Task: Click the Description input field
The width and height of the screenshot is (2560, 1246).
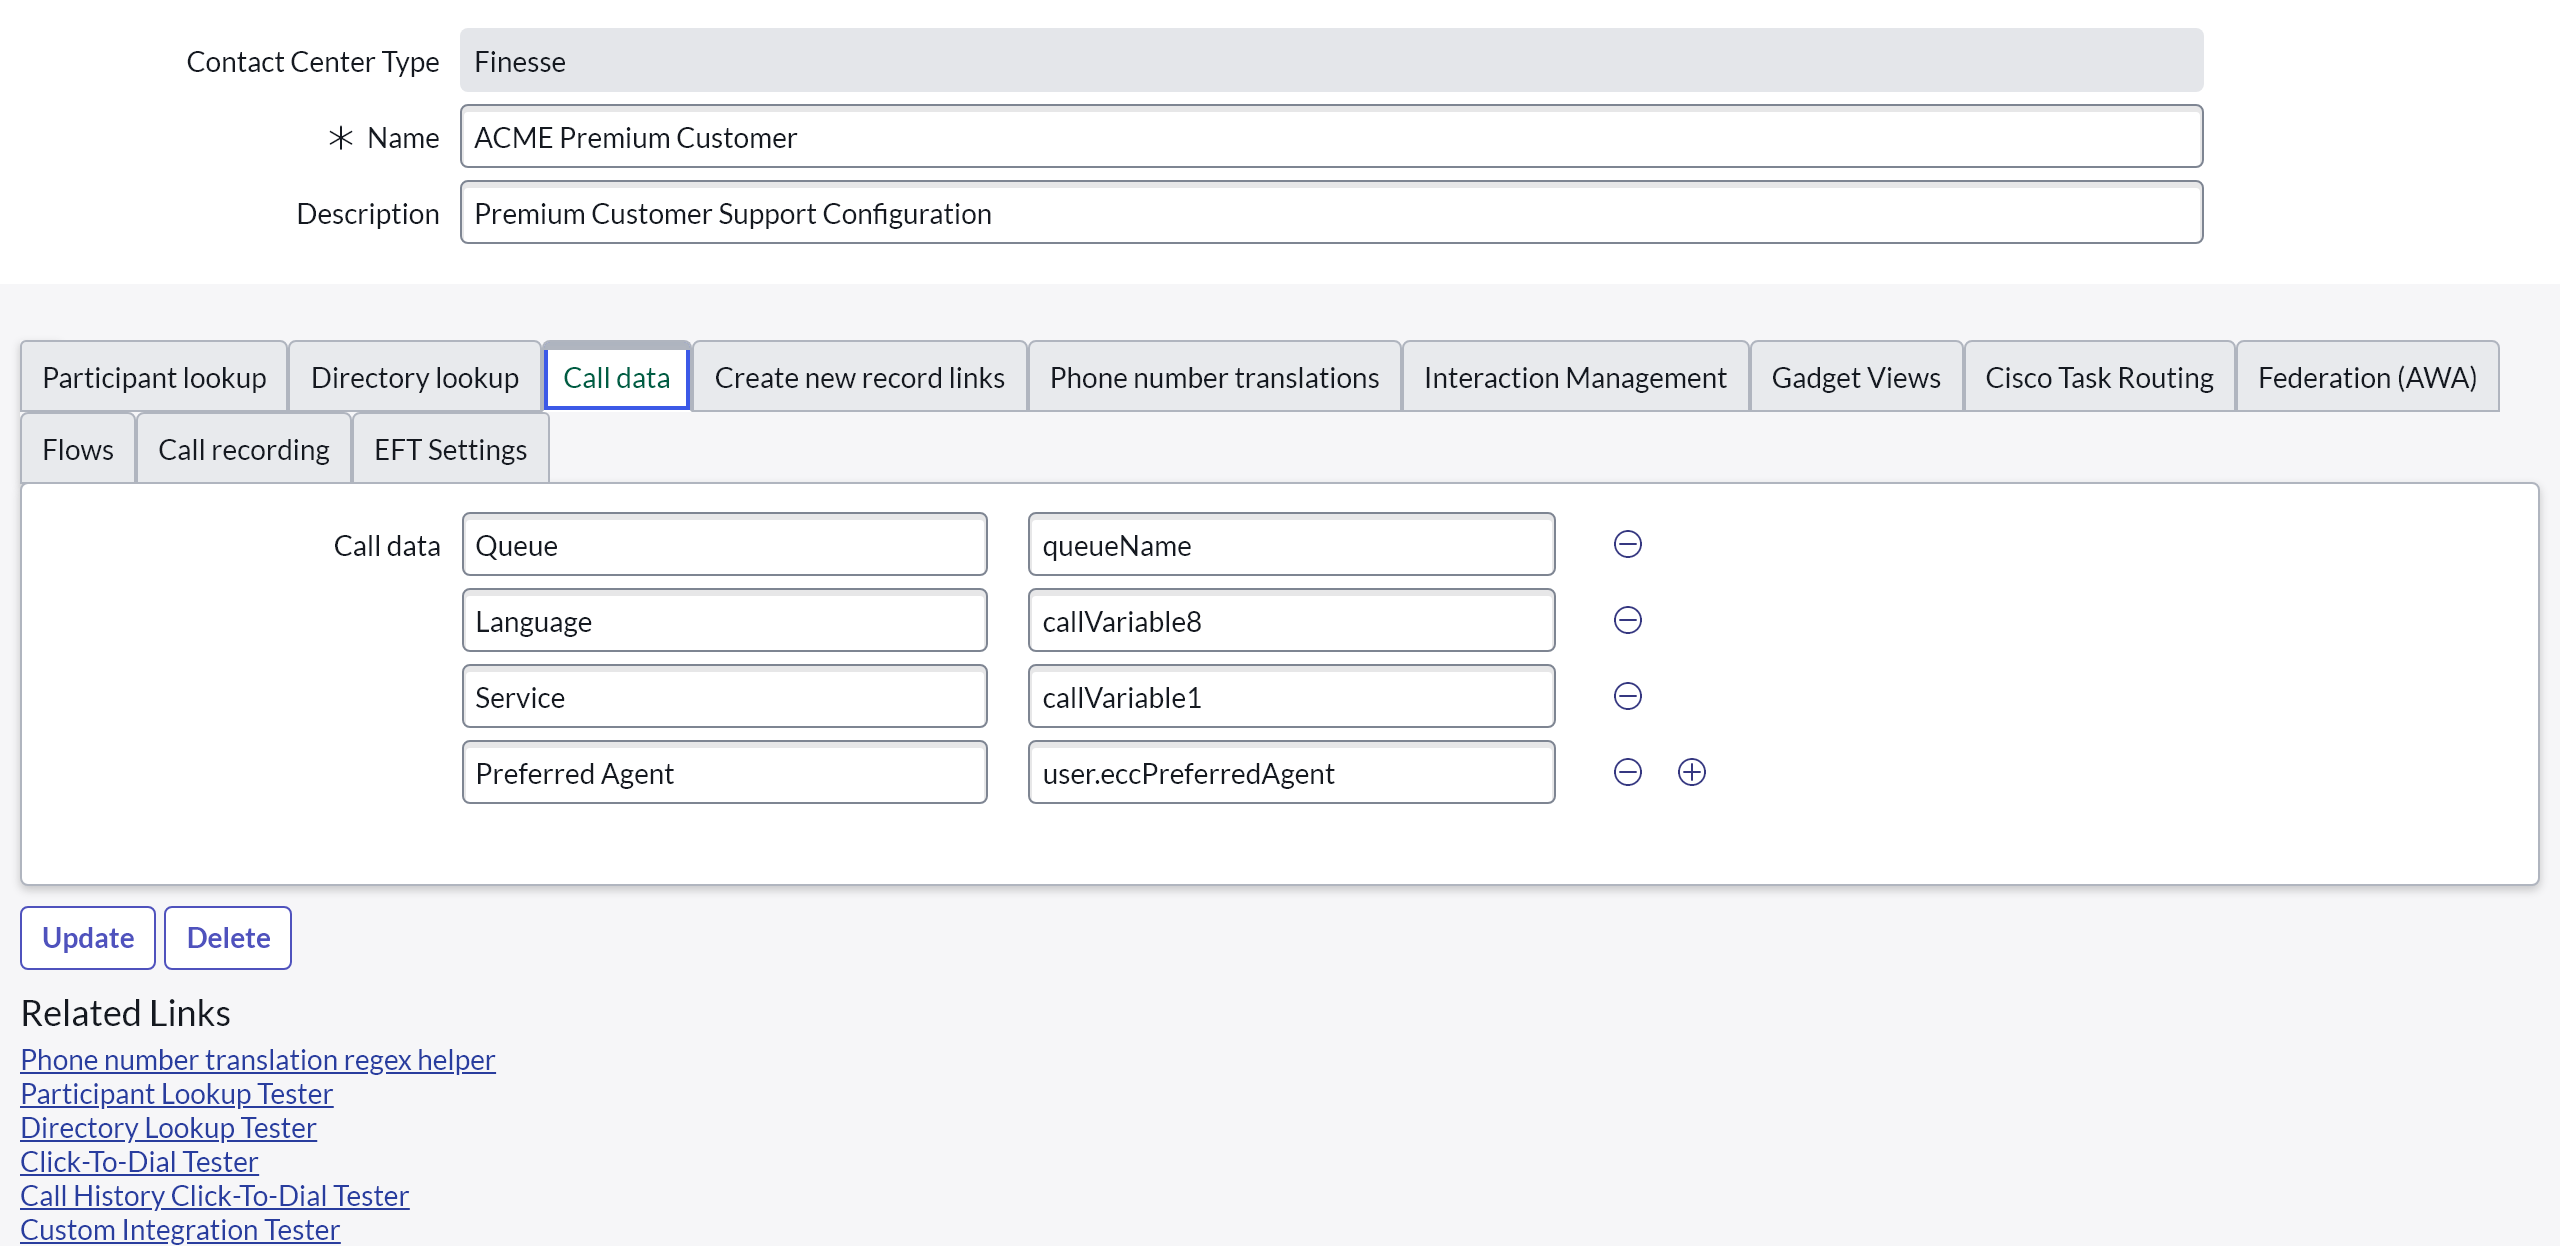Action: tap(1330, 213)
